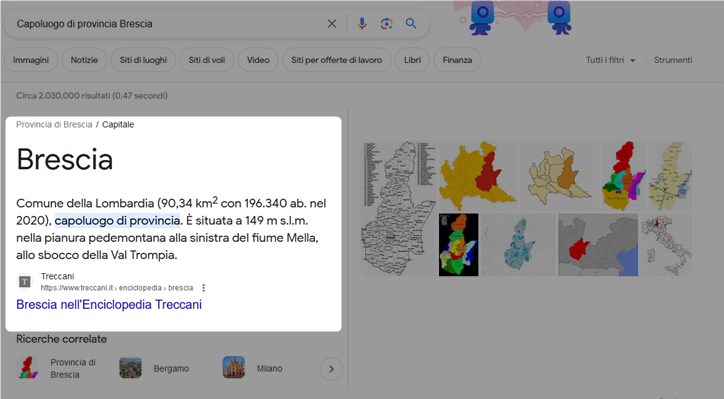Viewport: 724px width, 399px height.
Task: Open the Video filter
Action: (258, 60)
